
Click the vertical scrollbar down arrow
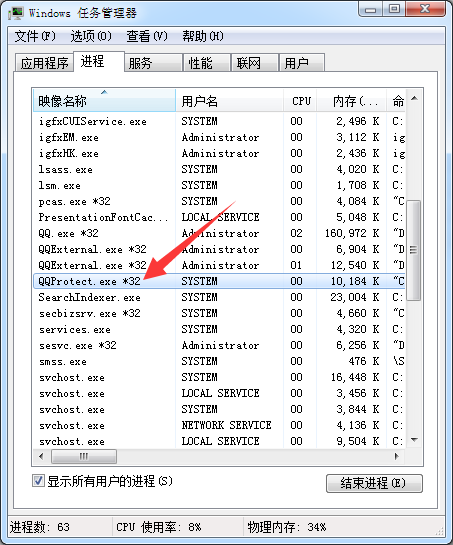point(414,439)
